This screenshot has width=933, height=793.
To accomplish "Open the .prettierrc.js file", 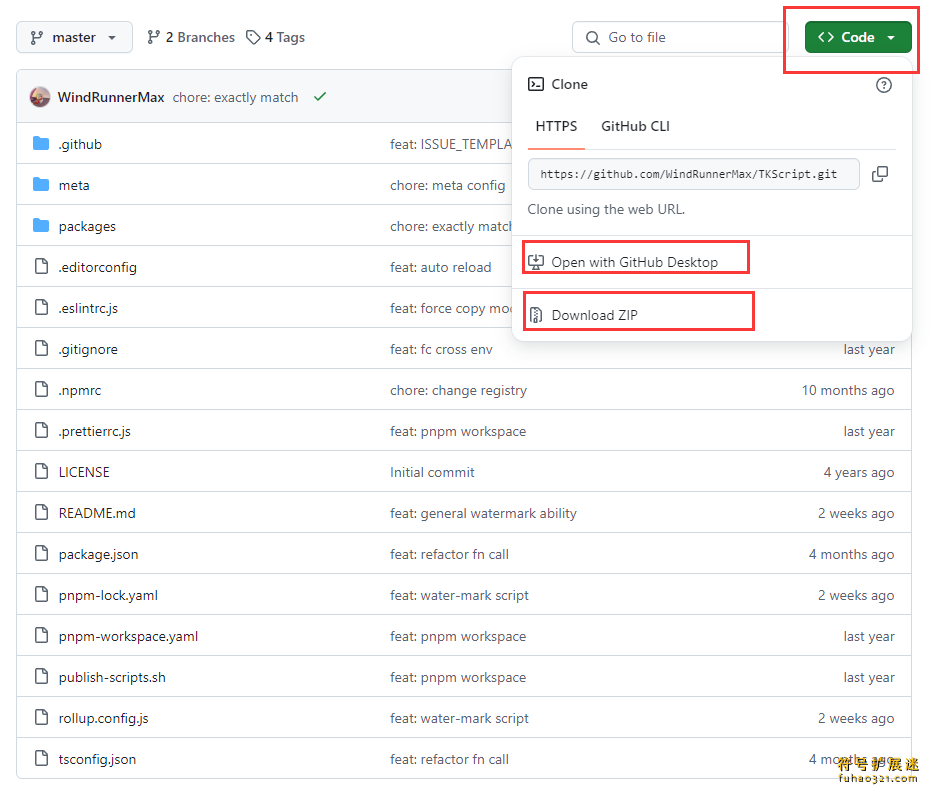I will [95, 432].
